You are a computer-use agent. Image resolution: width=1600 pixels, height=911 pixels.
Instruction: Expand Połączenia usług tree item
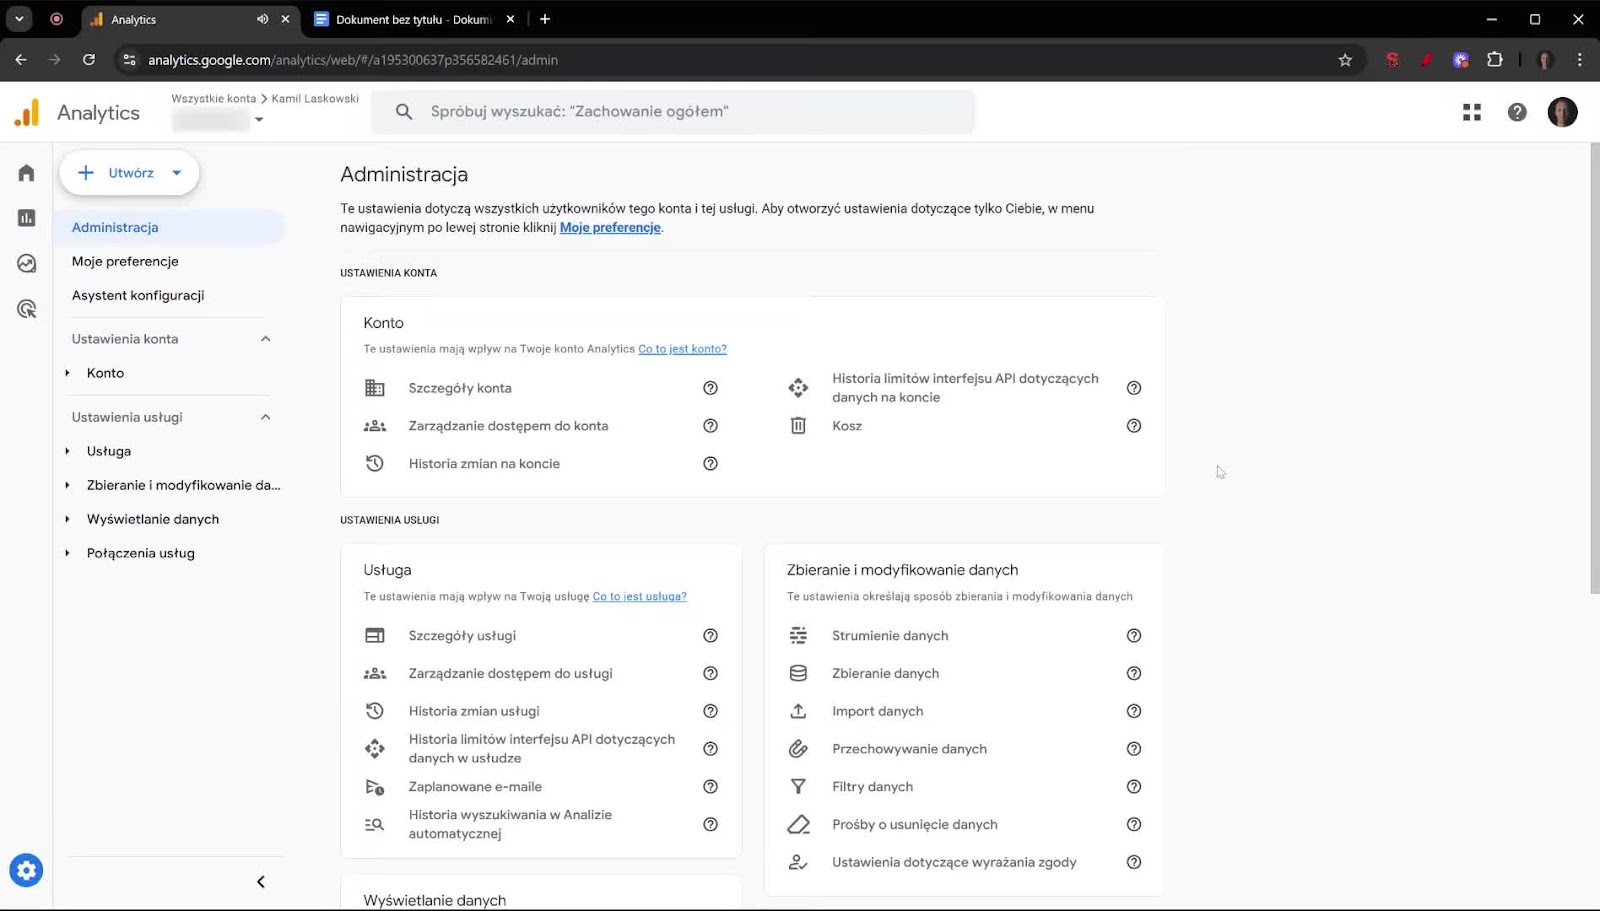(x=67, y=553)
